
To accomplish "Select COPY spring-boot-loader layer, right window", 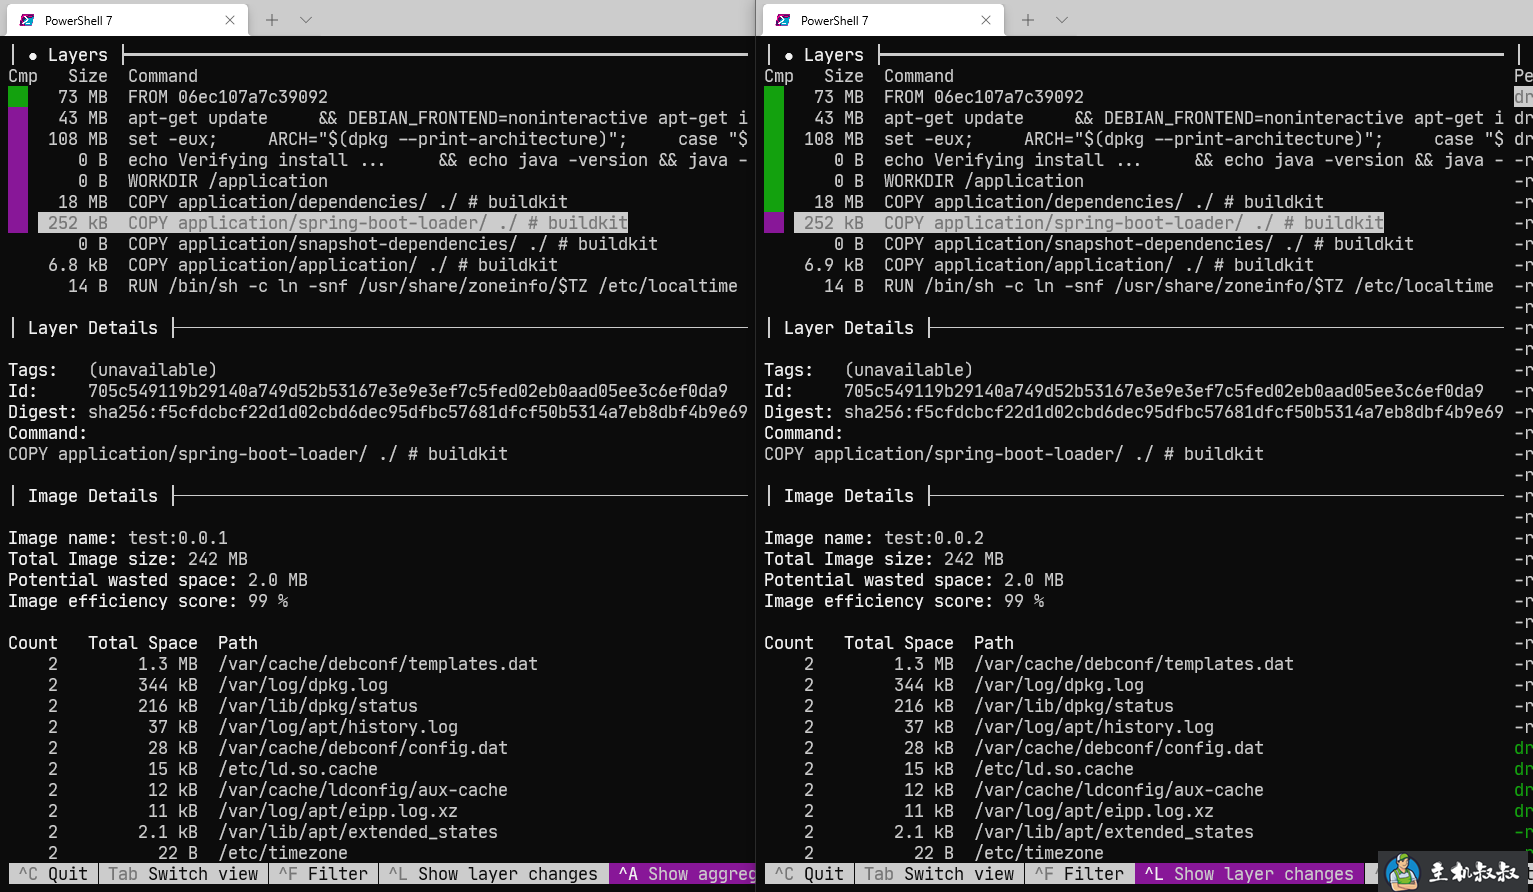I will tap(1089, 223).
